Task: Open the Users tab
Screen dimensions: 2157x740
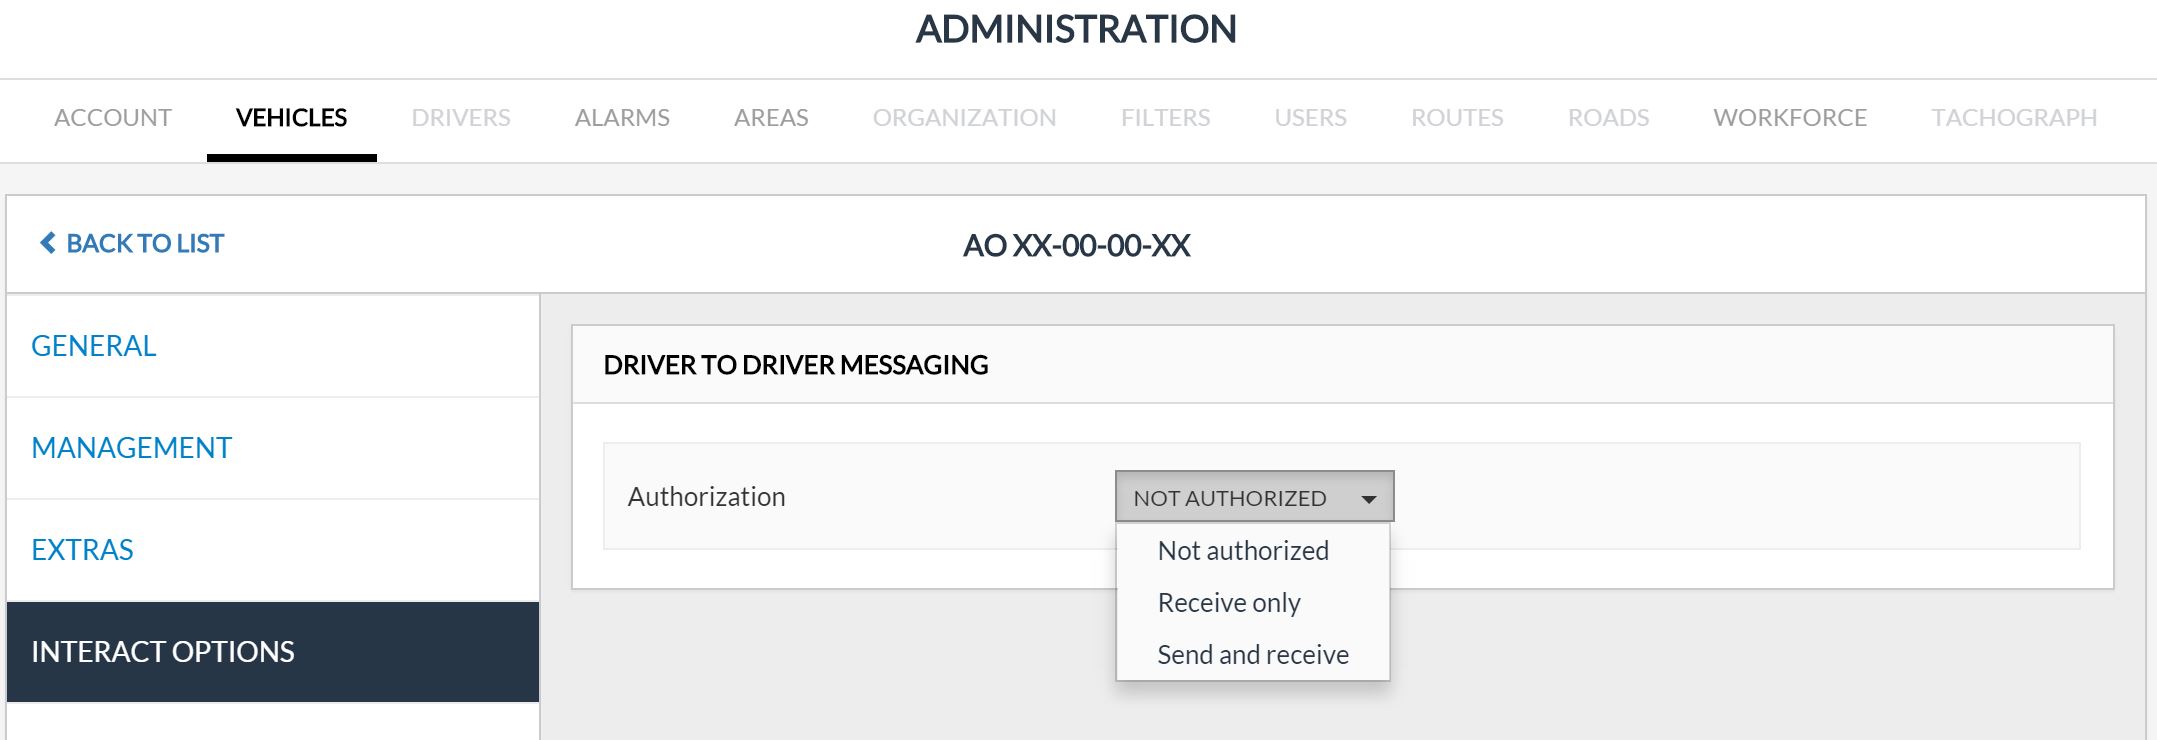Action: [x=1310, y=118]
